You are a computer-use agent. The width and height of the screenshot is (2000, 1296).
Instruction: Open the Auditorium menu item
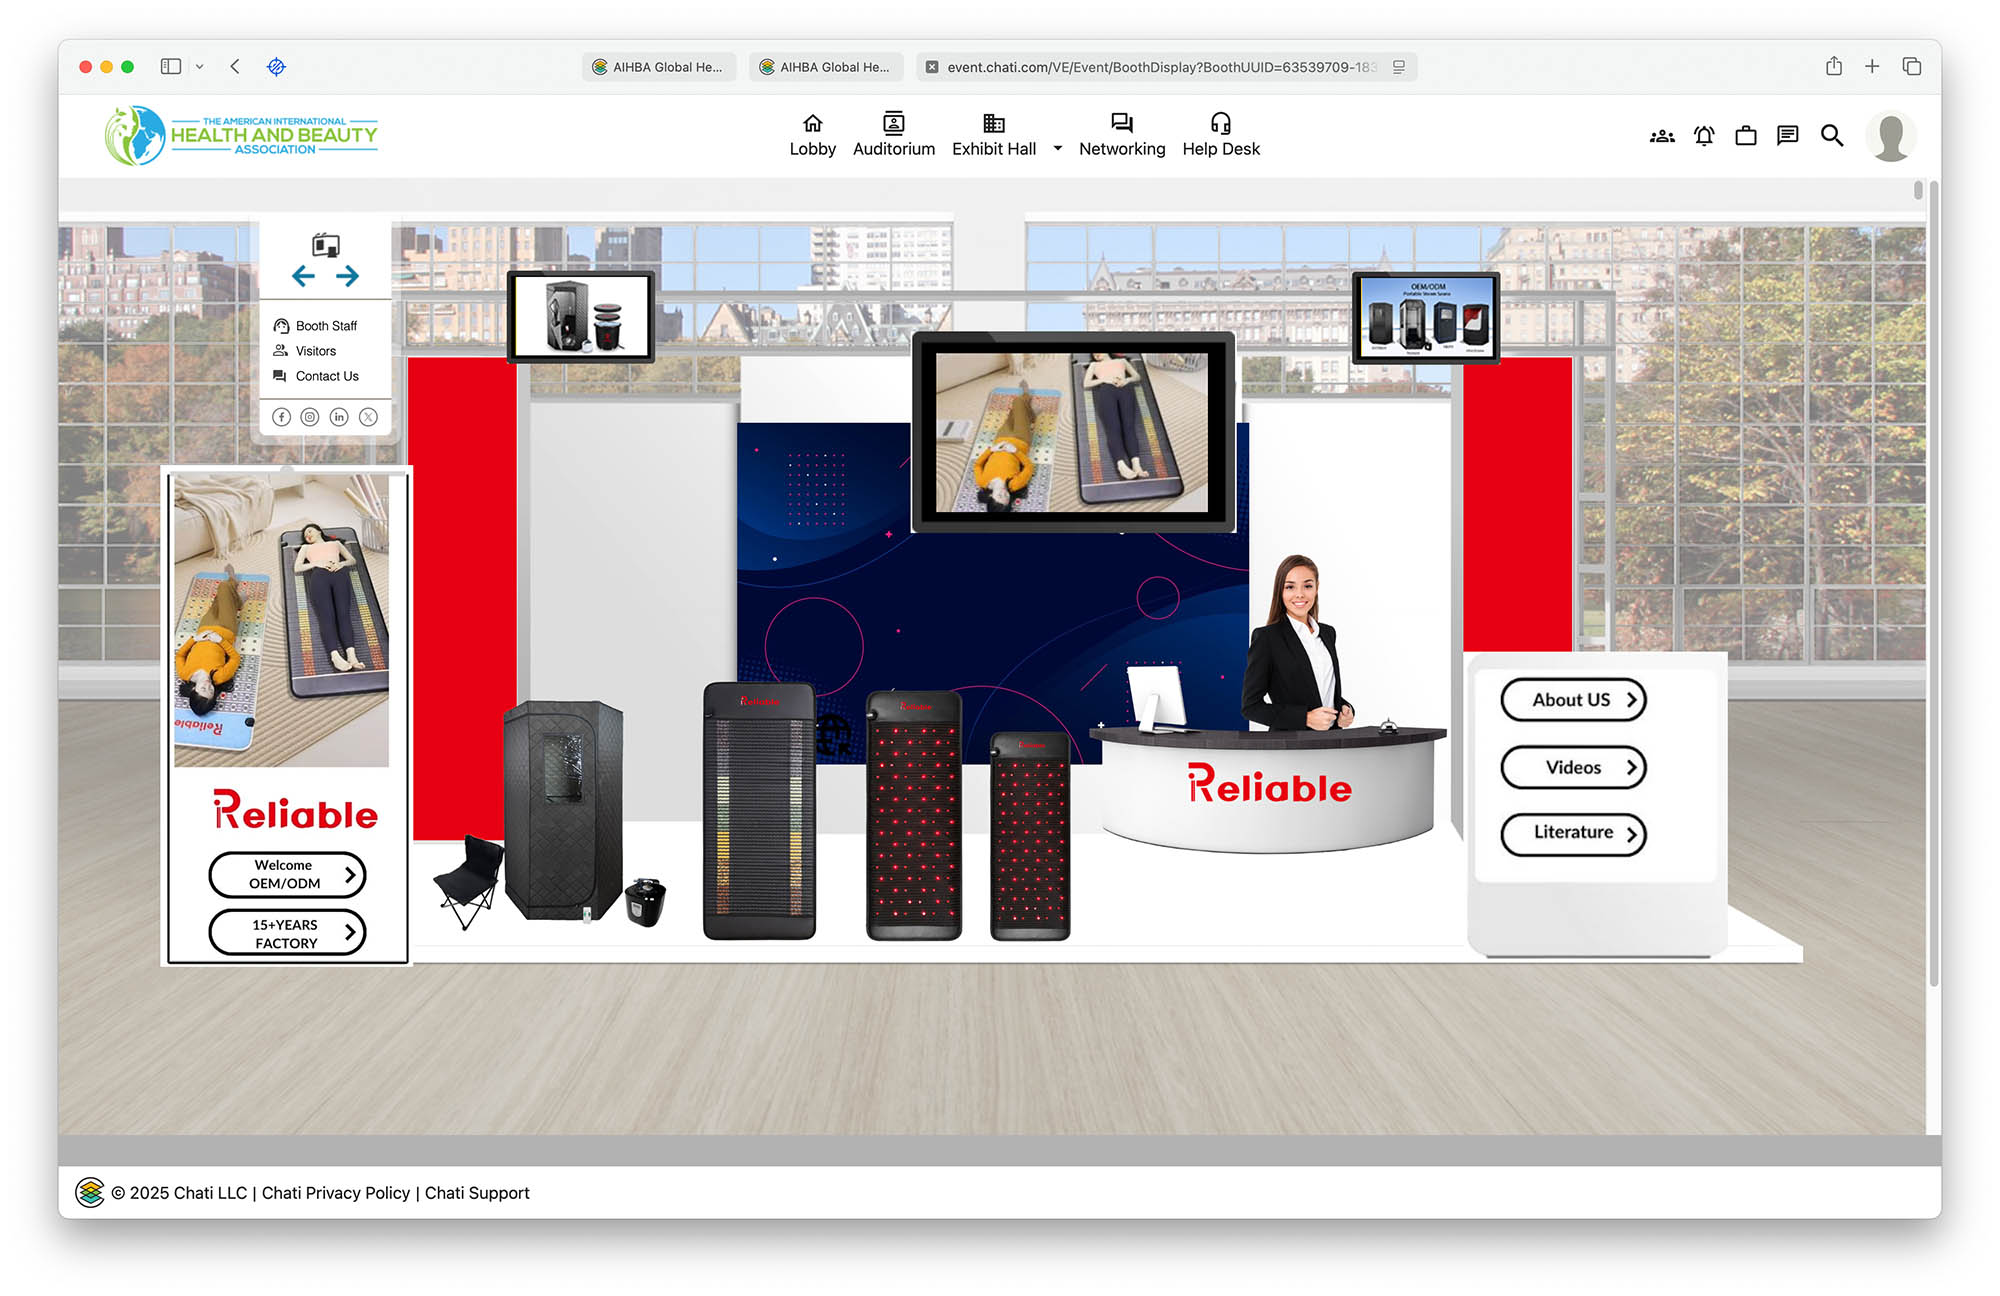(893, 135)
